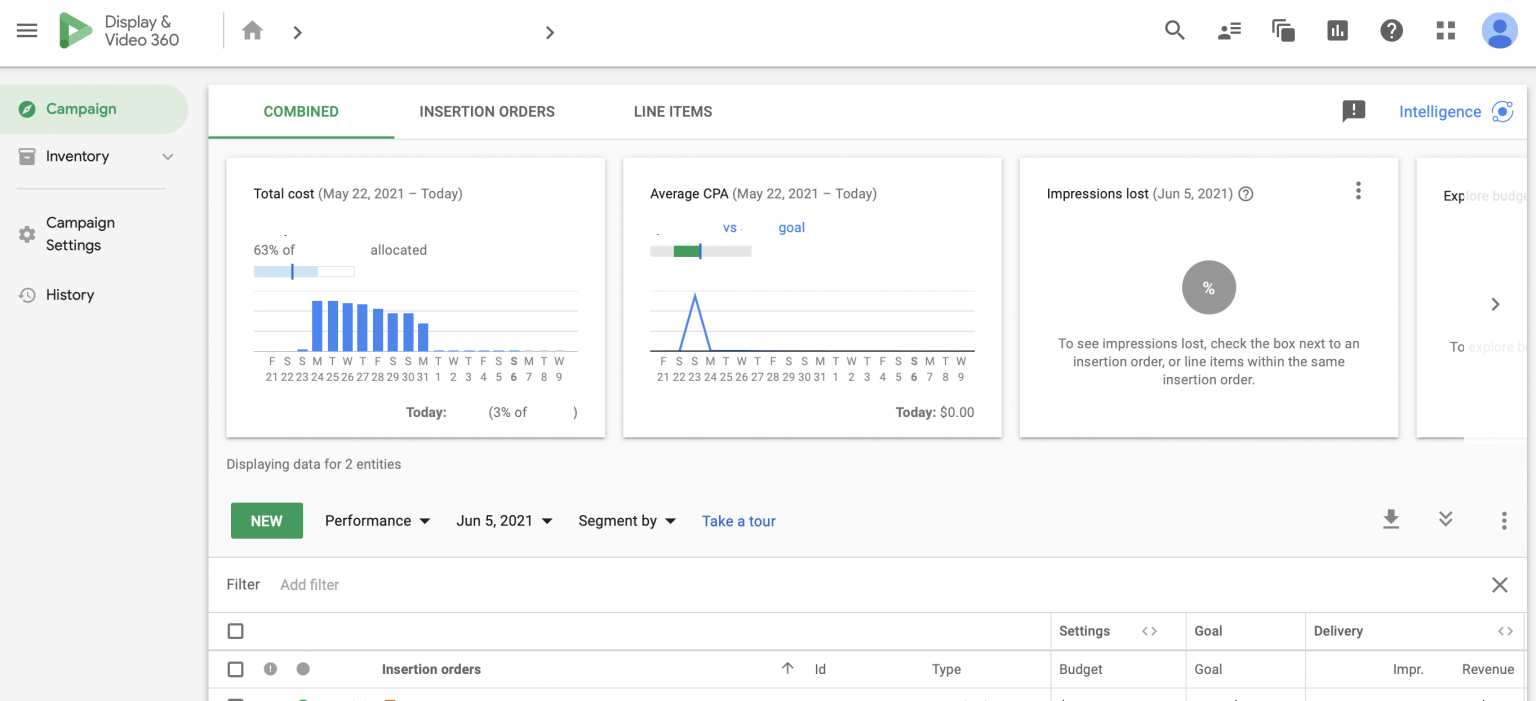Check the checkbox in the Insertion orders header row
Image resolution: width=1536 pixels, height=701 pixels.
[236, 669]
